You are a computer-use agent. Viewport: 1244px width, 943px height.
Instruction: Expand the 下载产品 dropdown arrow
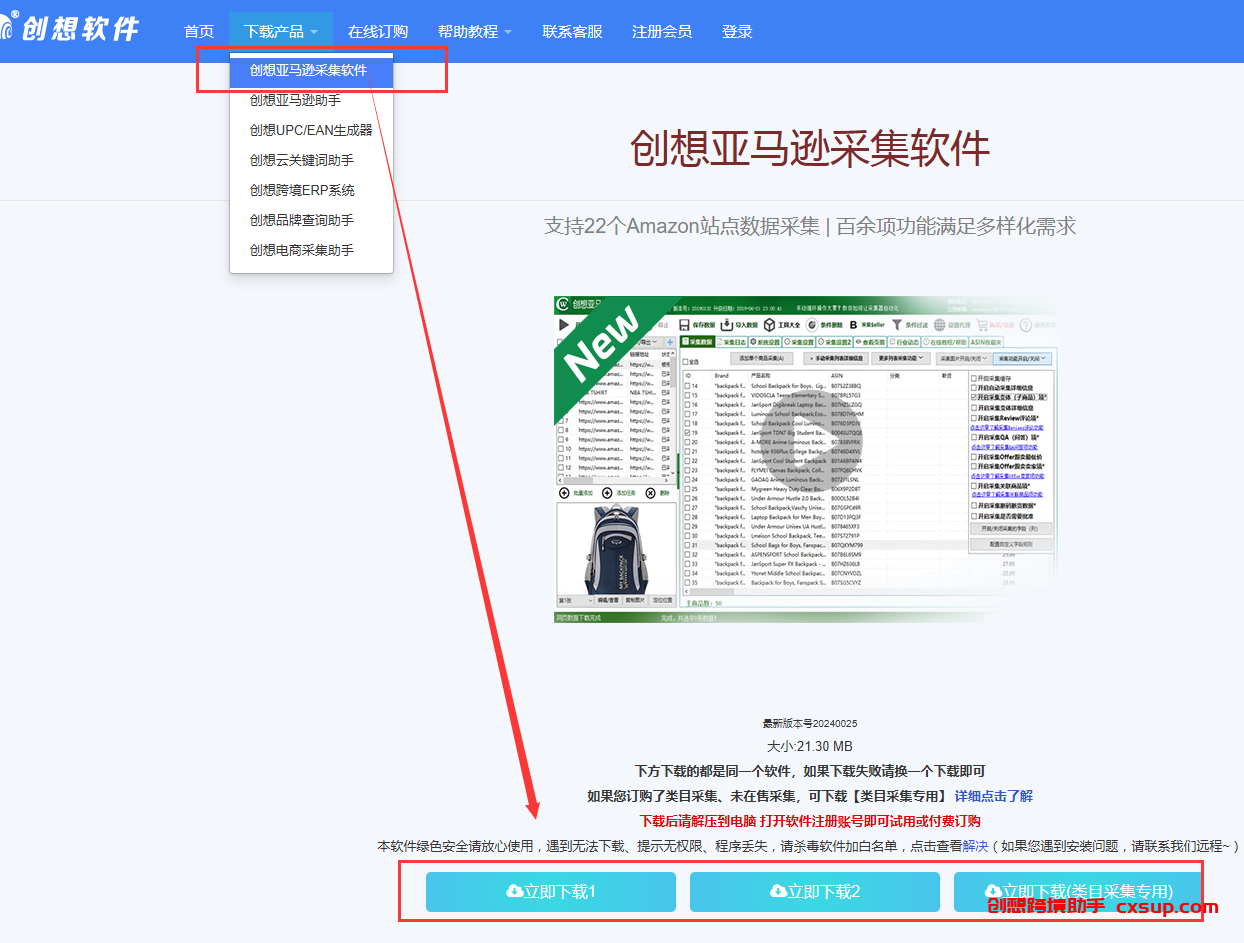coord(314,32)
